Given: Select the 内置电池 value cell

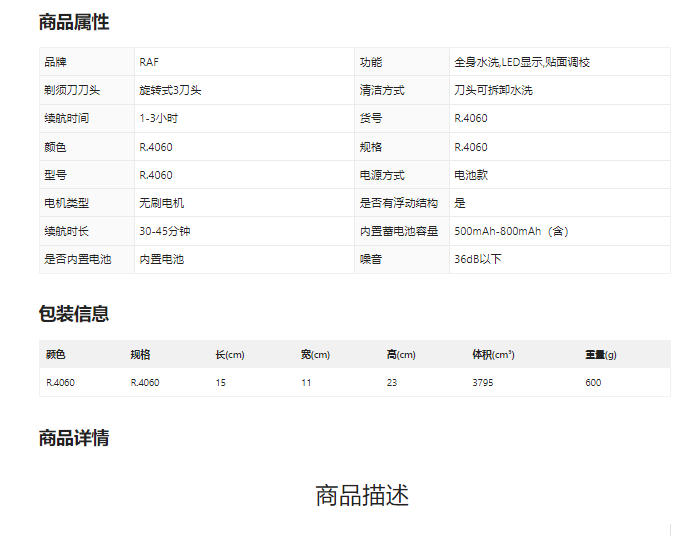Looking at the screenshot, I should coord(161,259).
